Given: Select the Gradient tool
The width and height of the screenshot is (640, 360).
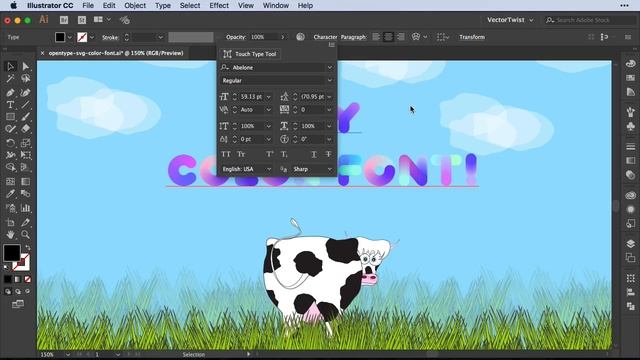Looking at the screenshot, I should pyautogui.click(x=25, y=181).
